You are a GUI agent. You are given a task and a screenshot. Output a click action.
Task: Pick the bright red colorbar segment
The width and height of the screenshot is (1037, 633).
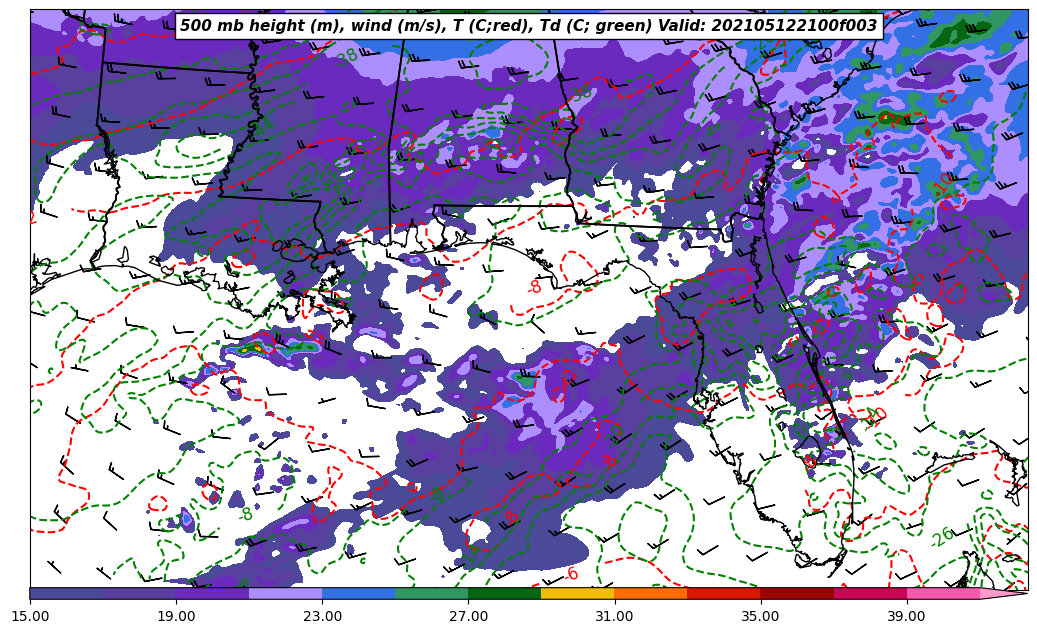click(x=723, y=593)
